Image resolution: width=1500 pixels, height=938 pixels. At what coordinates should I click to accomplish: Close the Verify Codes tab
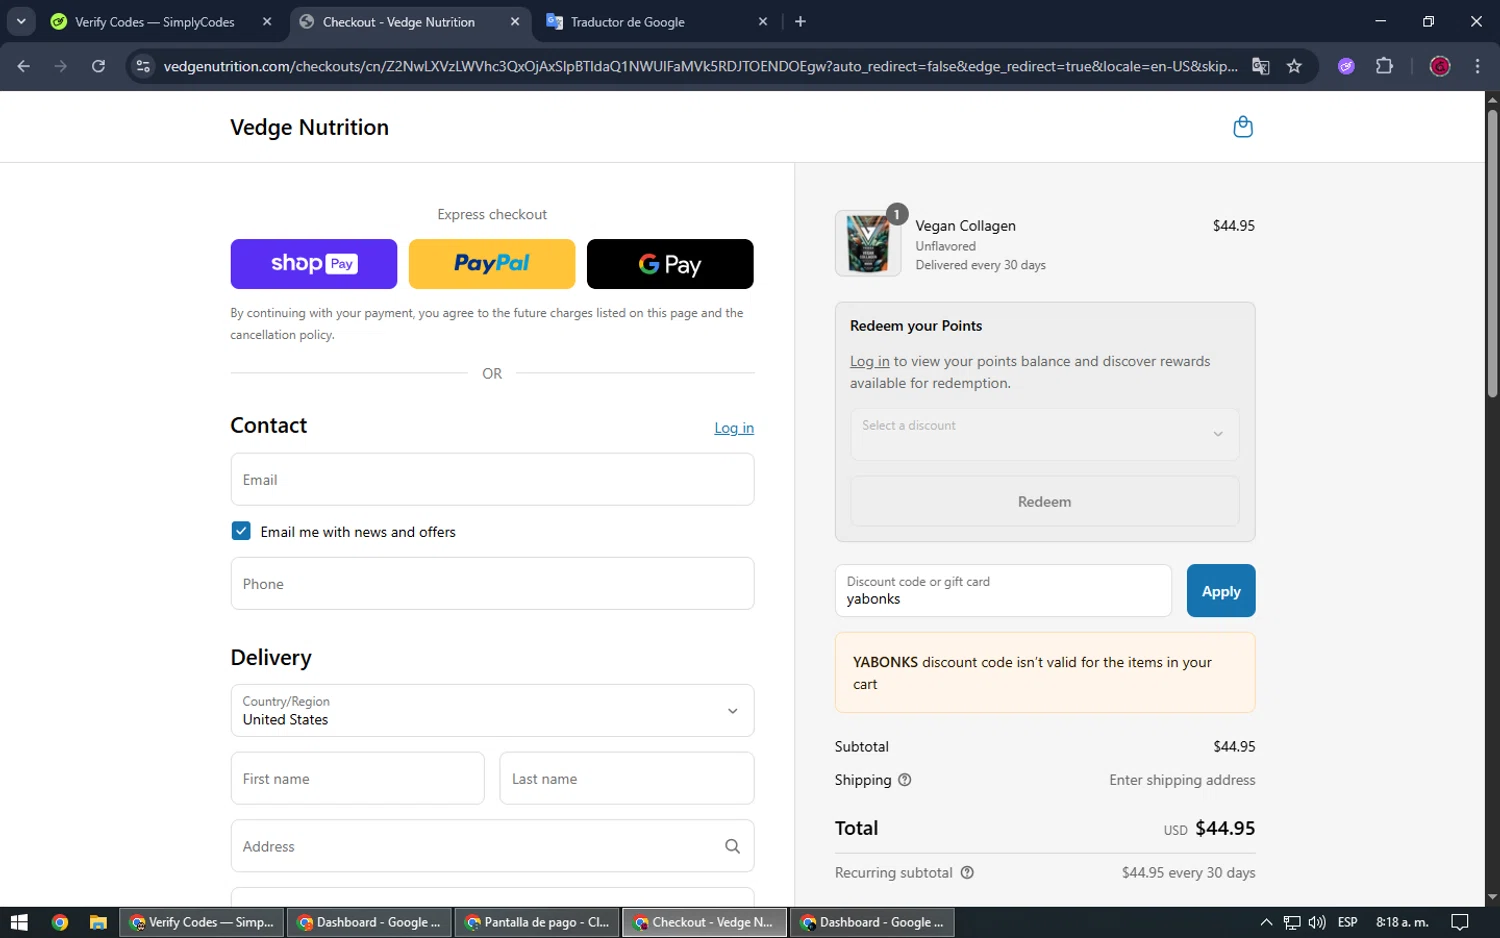click(x=267, y=22)
